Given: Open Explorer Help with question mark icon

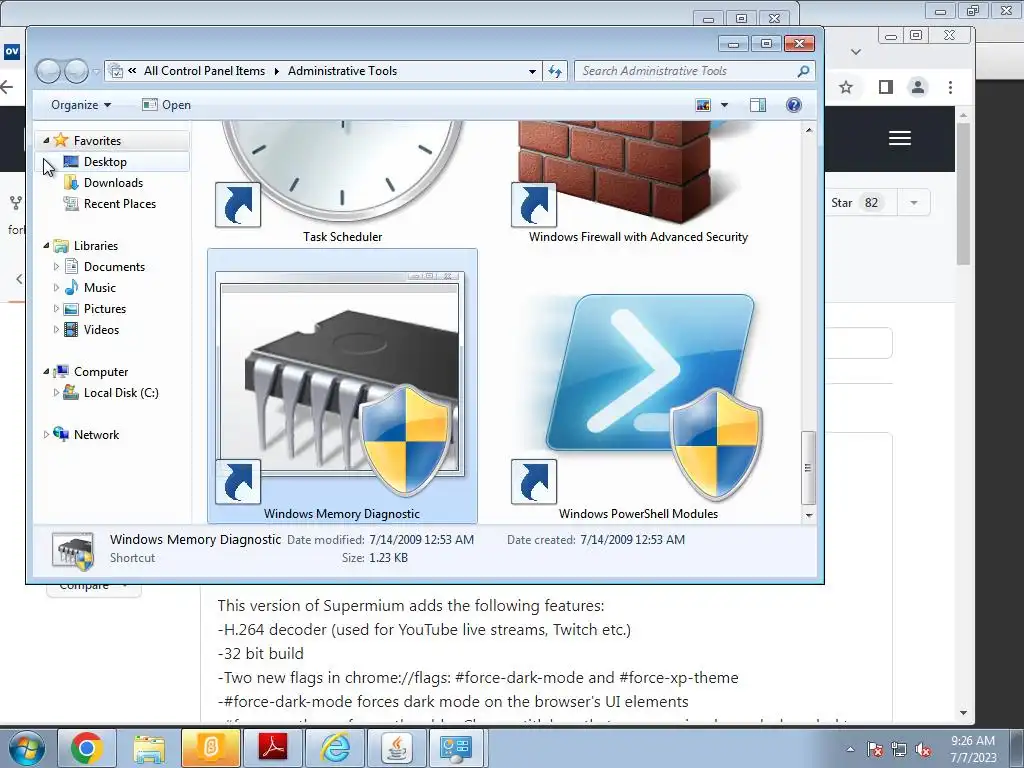Looking at the screenshot, I should click(x=793, y=105).
